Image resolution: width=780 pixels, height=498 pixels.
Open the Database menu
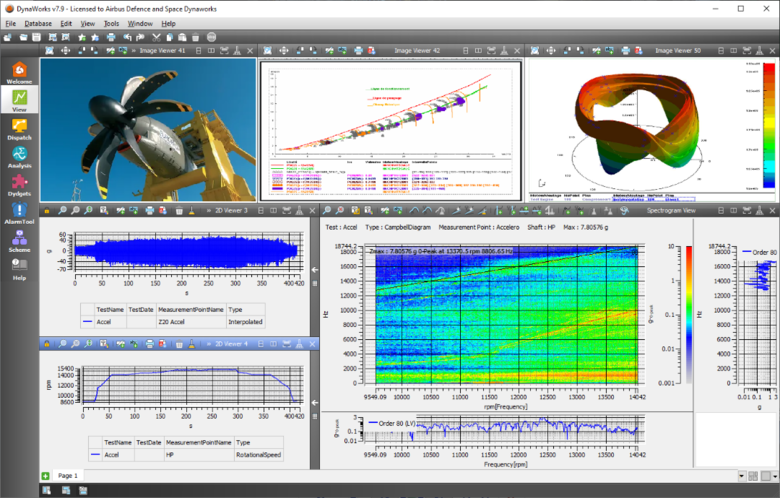(x=39, y=23)
